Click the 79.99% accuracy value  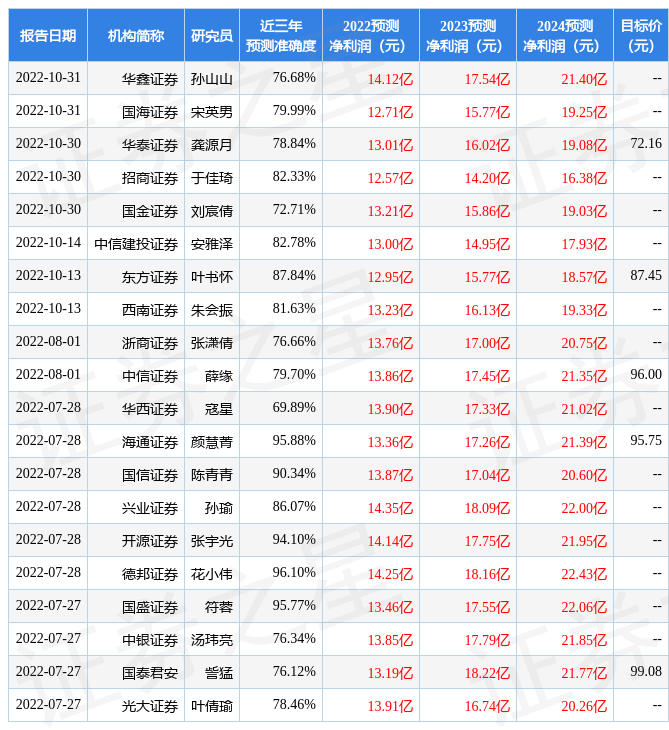click(x=294, y=110)
